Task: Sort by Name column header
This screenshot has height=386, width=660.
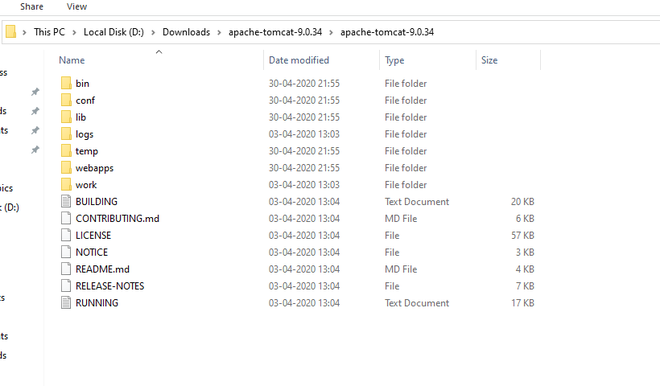Action: (72, 60)
